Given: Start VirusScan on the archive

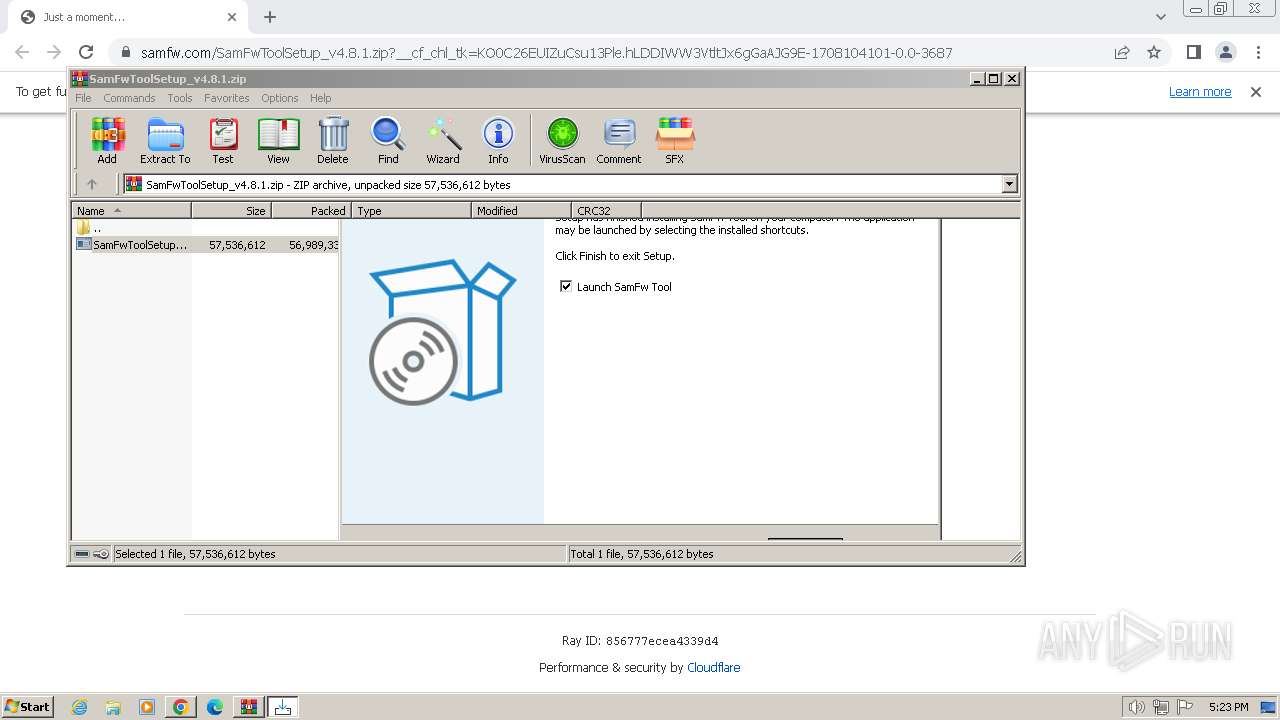Looking at the screenshot, I should tap(562, 140).
